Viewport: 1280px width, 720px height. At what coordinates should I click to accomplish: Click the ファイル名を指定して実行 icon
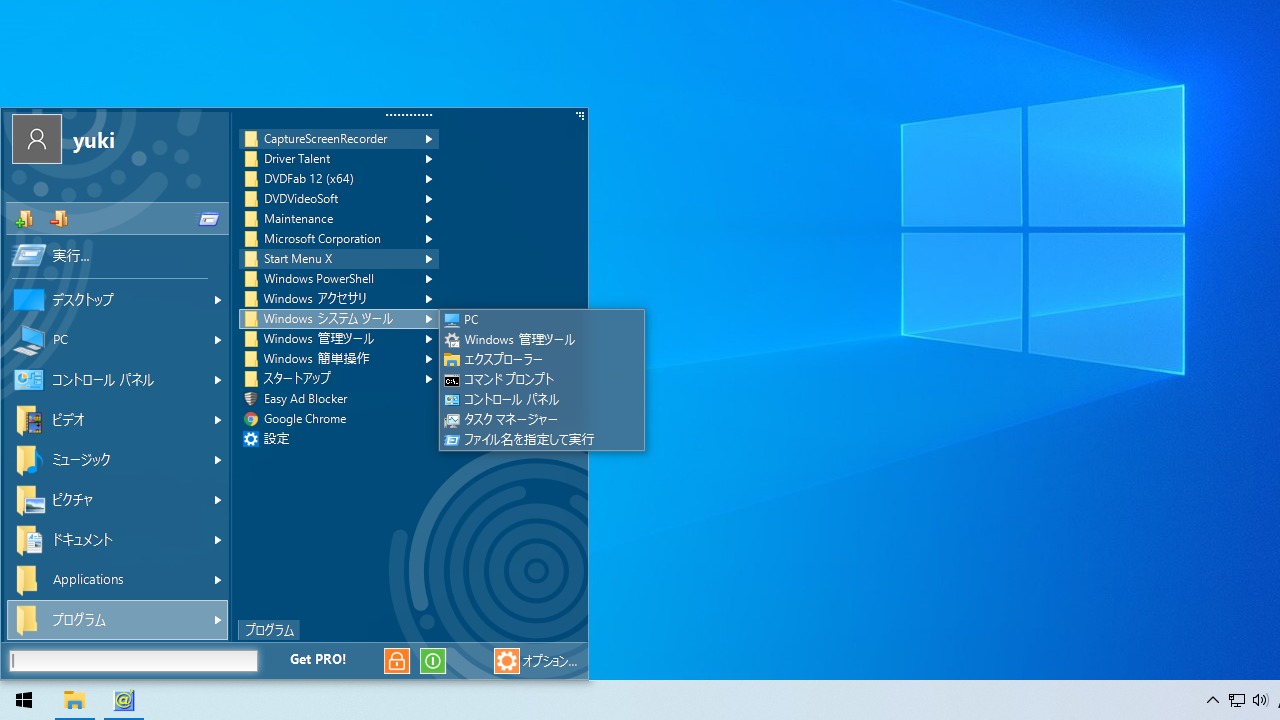click(x=452, y=440)
